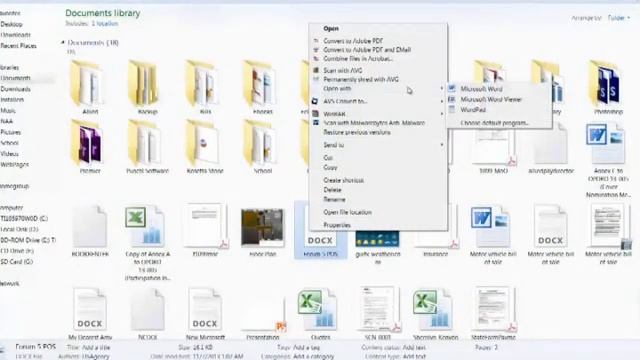
Task: Pick WordPad from Open with submenu
Action: [499, 110]
